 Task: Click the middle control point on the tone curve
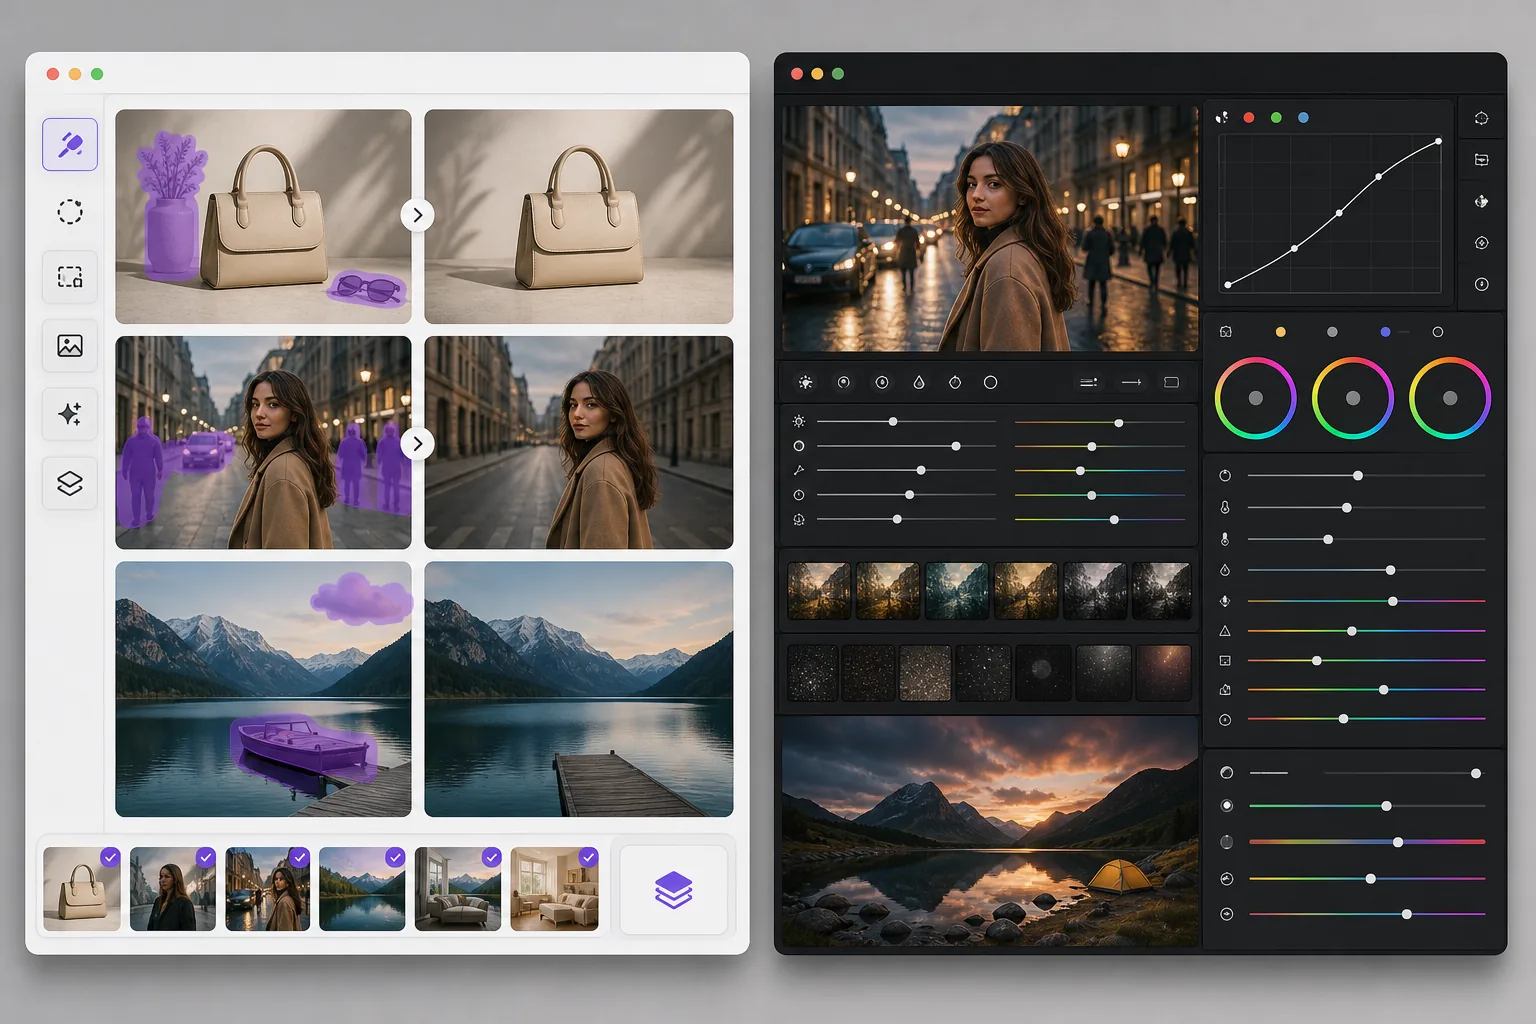pos(1339,213)
